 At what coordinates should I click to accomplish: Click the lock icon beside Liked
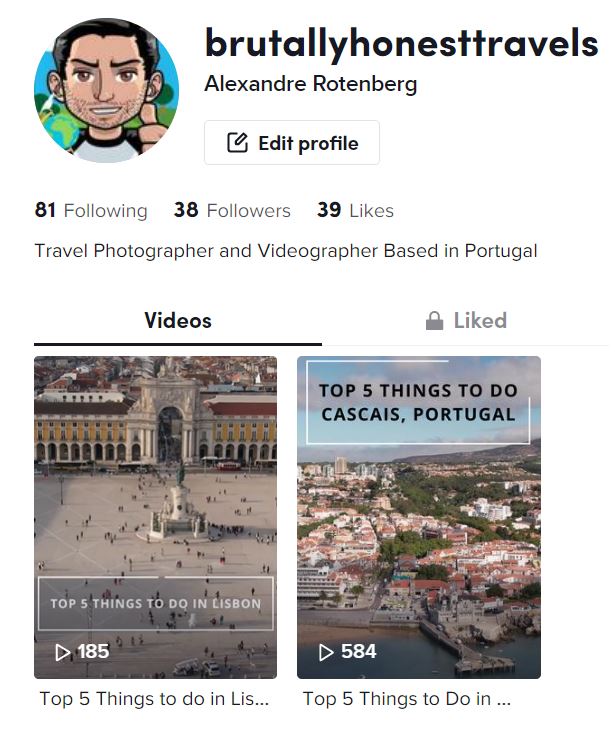[434, 321]
